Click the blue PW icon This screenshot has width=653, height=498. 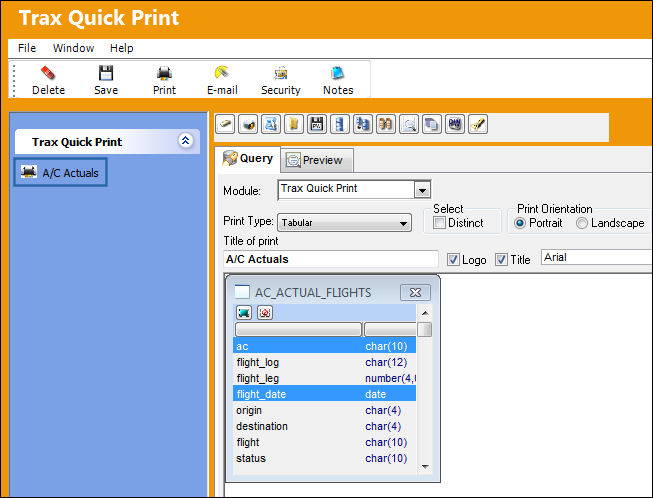[455, 124]
